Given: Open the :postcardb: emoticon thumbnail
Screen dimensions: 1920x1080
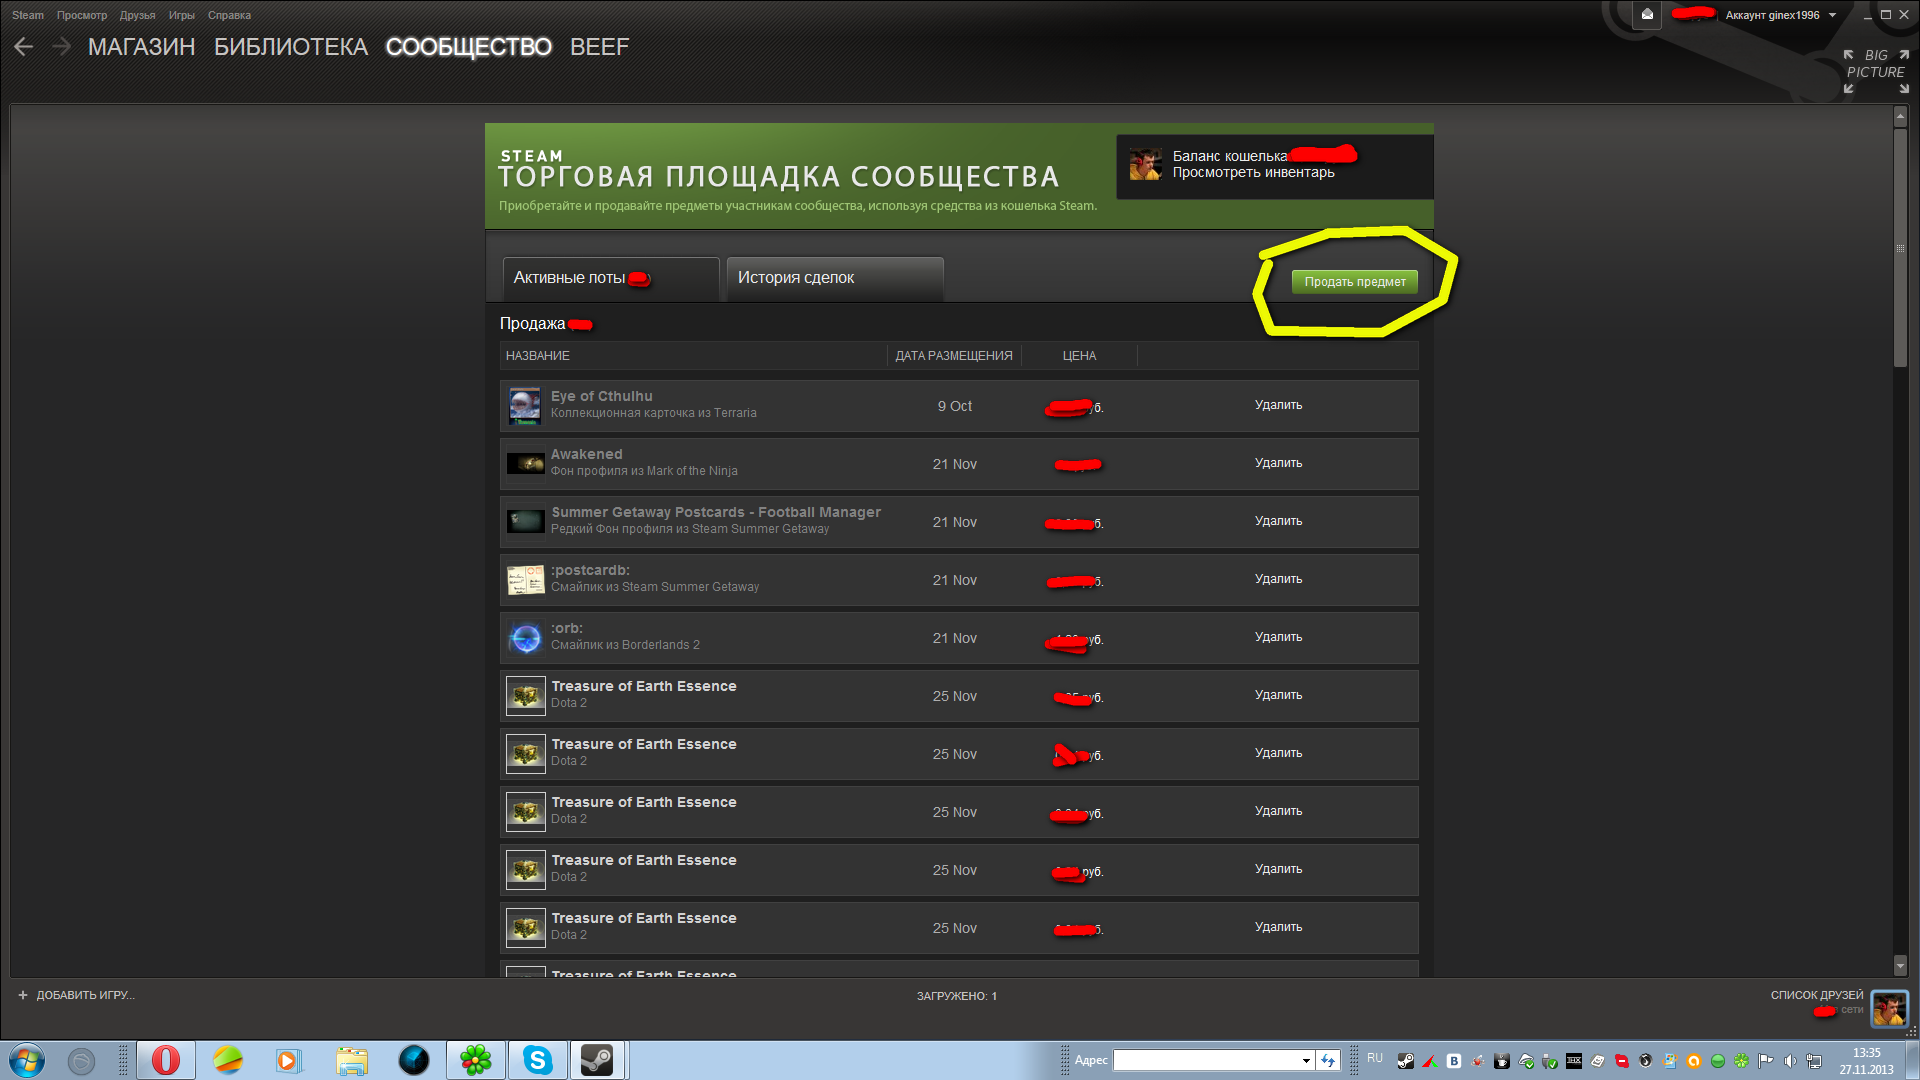Looking at the screenshot, I should coord(525,580).
